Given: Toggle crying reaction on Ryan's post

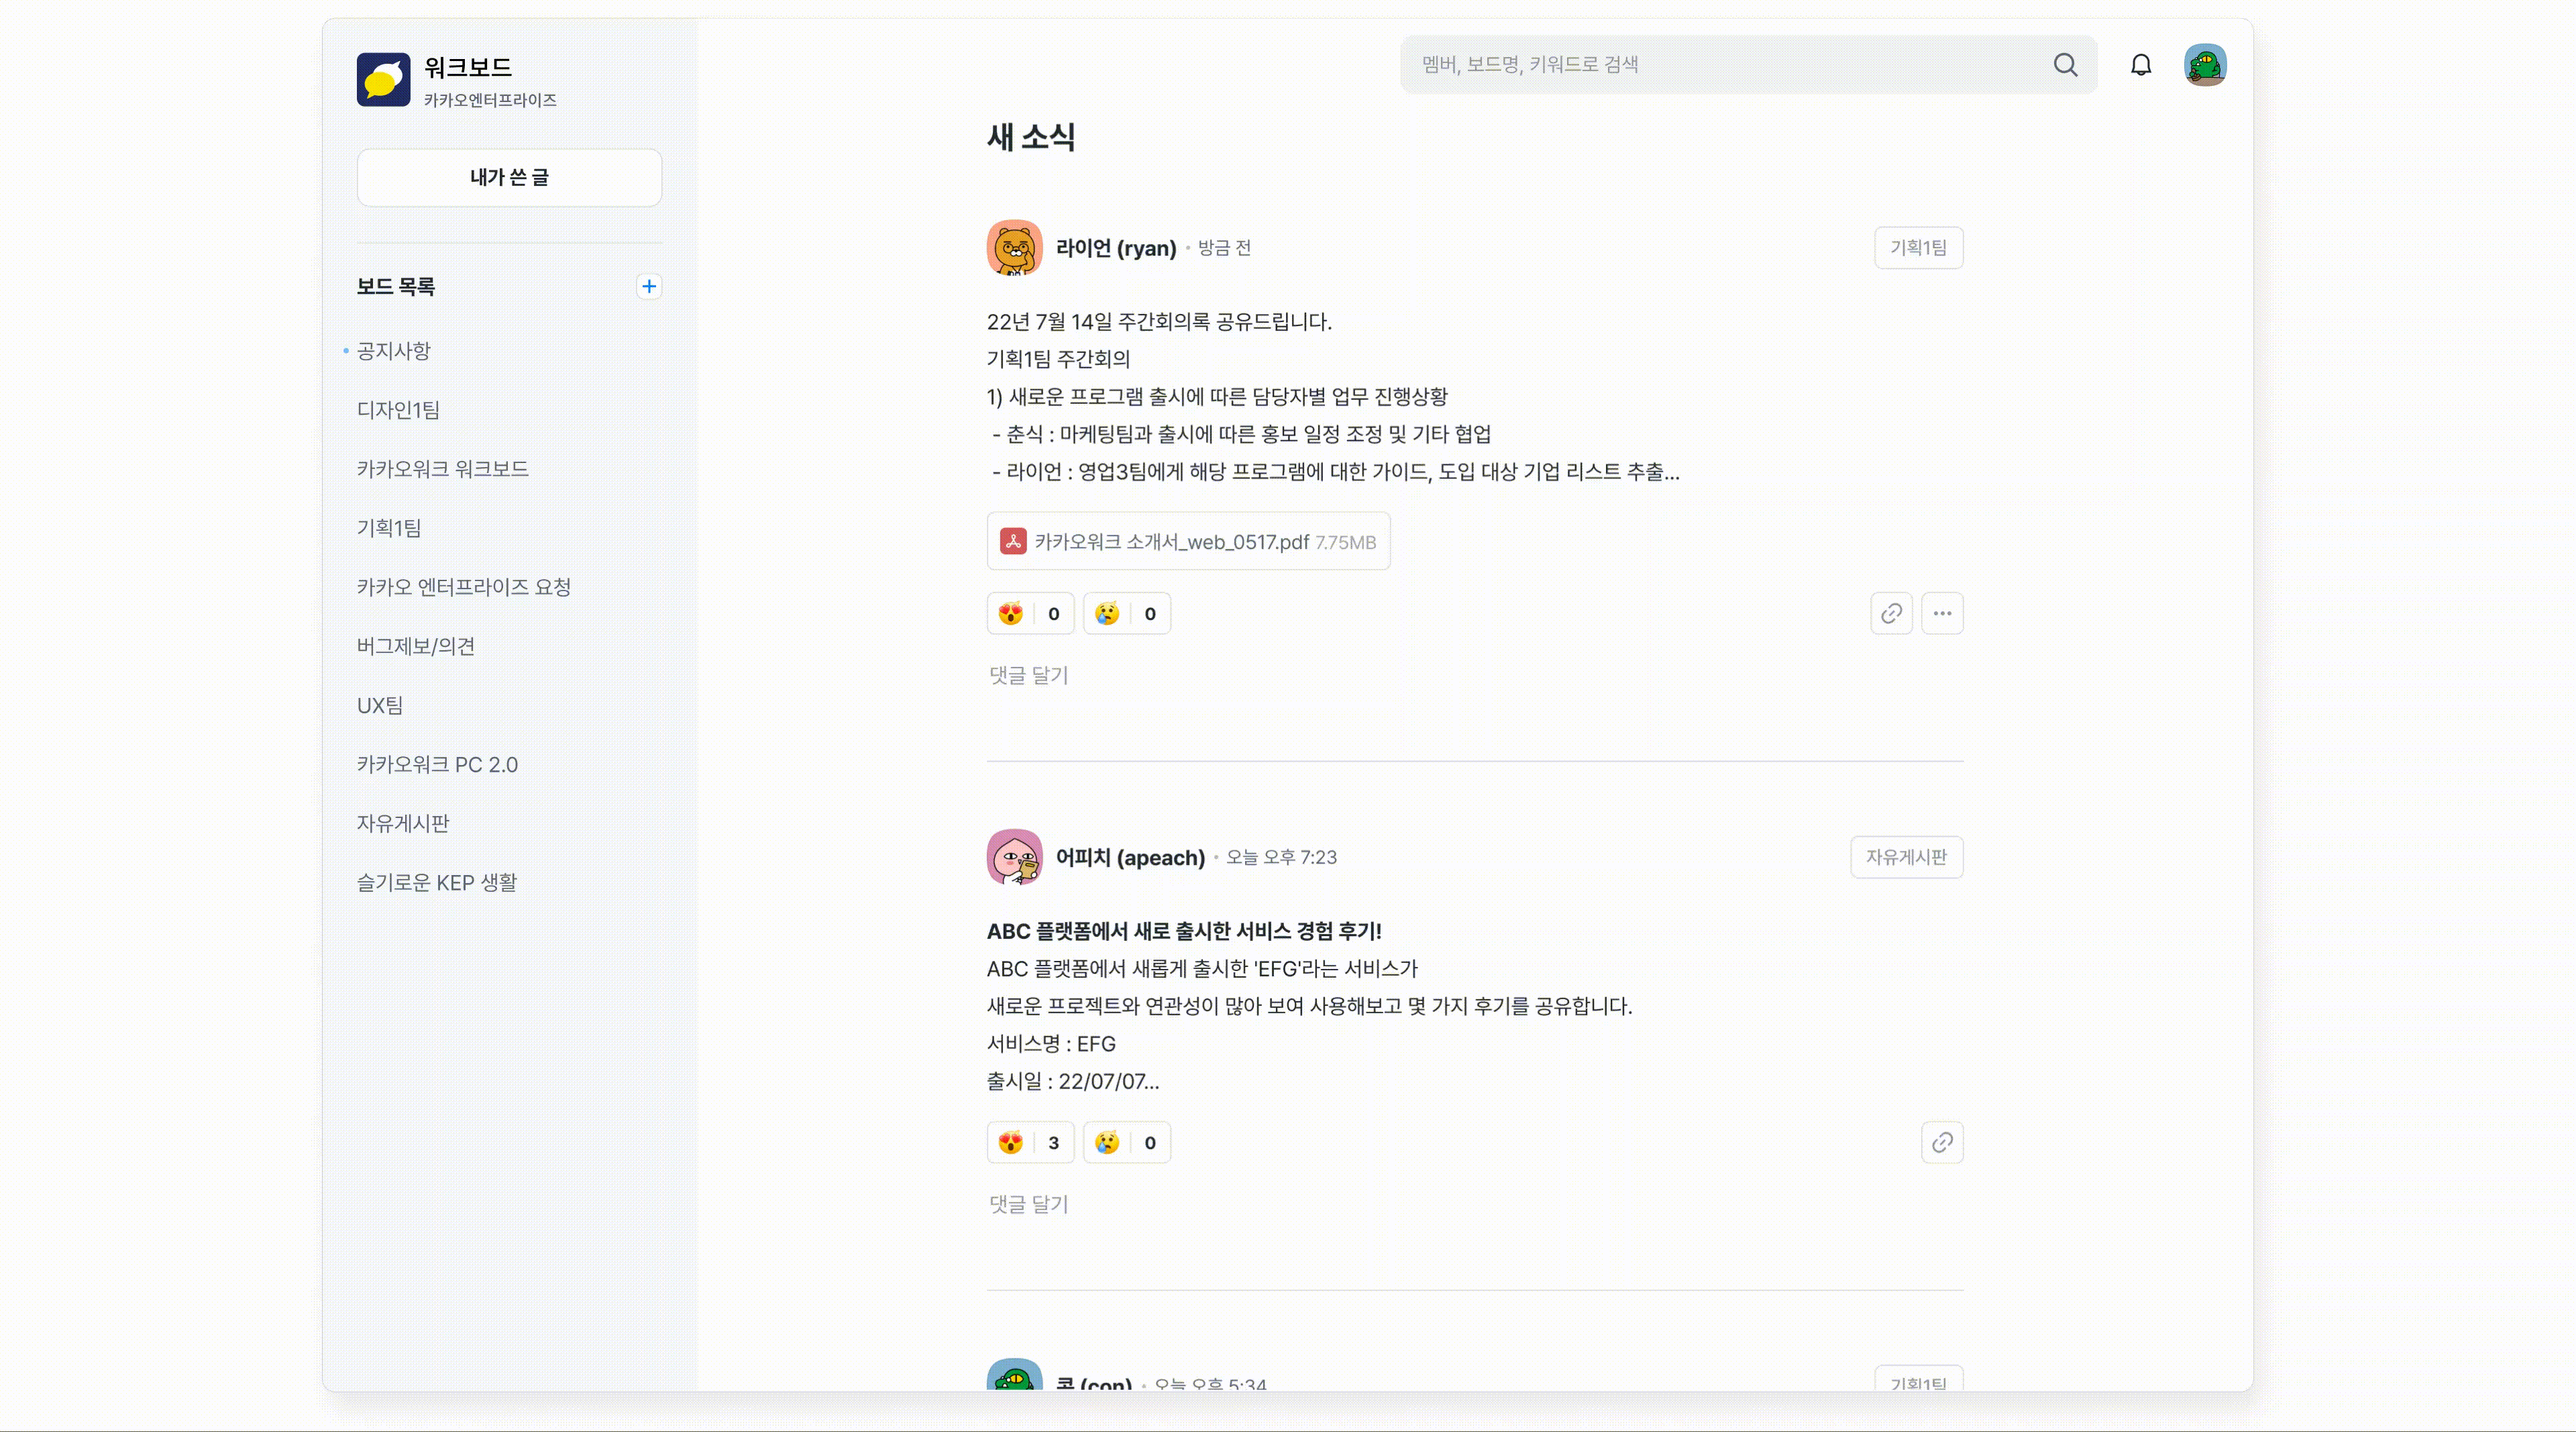Looking at the screenshot, I should [1126, 614].
